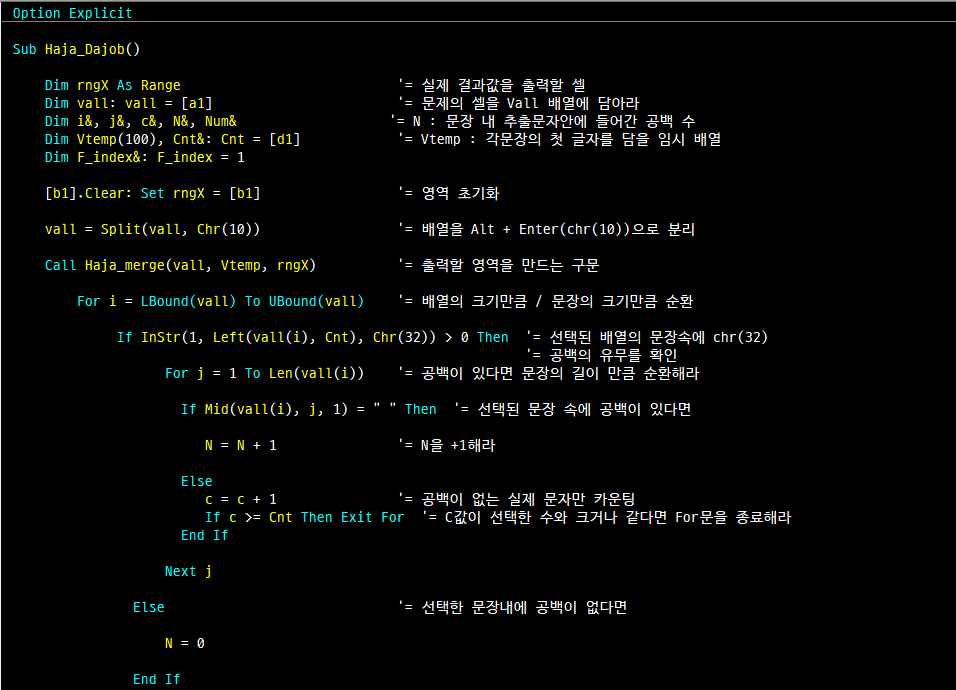
Task: Click the 'N = 0' statement
Action: pyautogui.click(x=185, y=644)
